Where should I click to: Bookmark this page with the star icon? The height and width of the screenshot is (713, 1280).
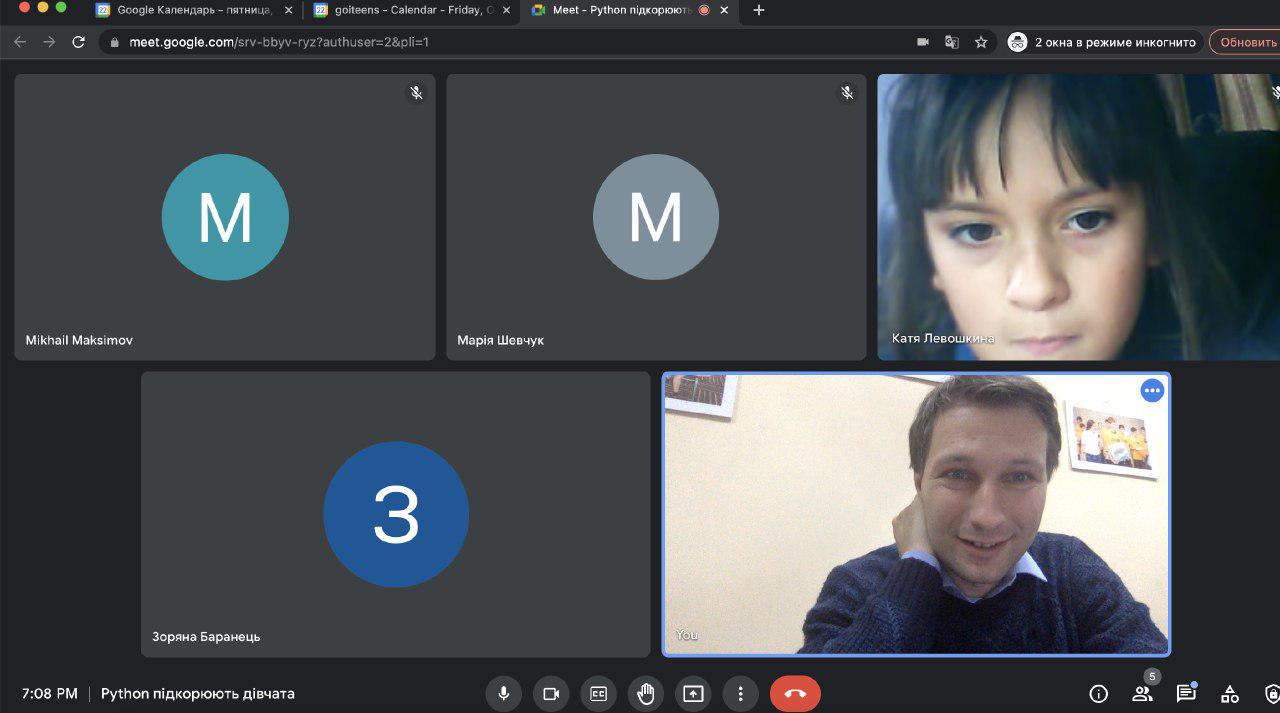pos(981,42)
